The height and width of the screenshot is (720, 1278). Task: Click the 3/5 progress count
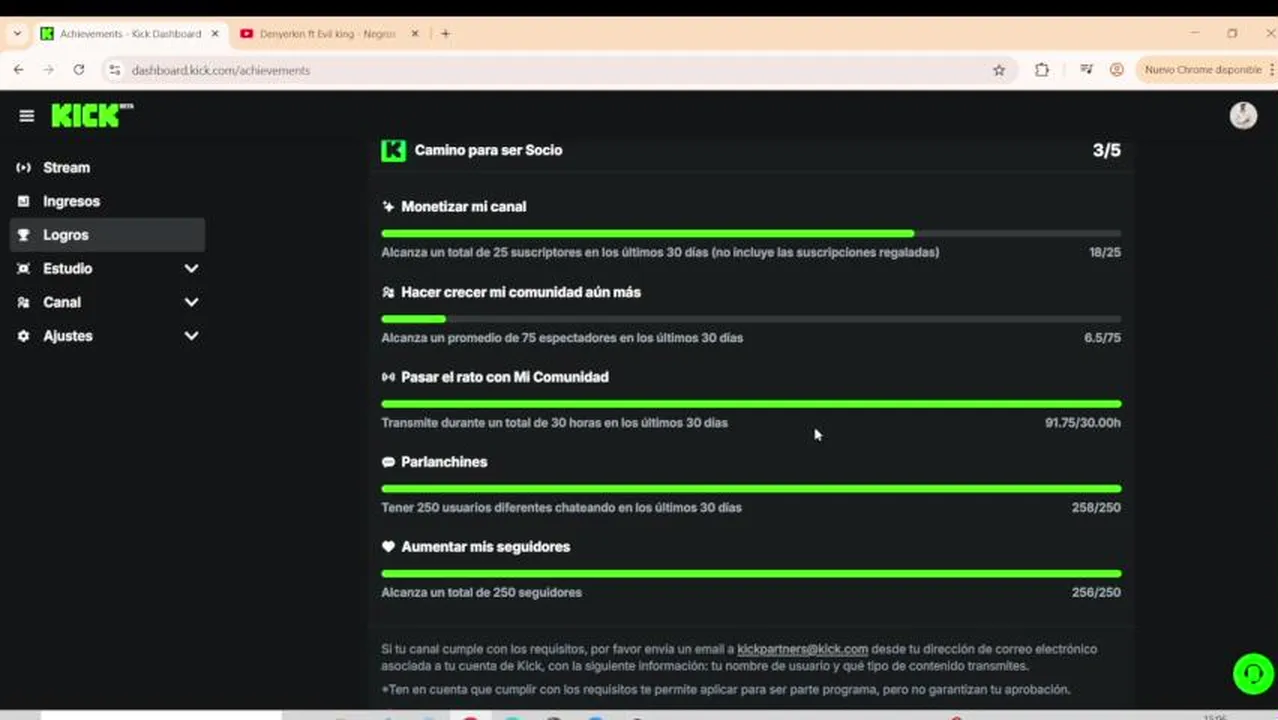pos(1106,150)
